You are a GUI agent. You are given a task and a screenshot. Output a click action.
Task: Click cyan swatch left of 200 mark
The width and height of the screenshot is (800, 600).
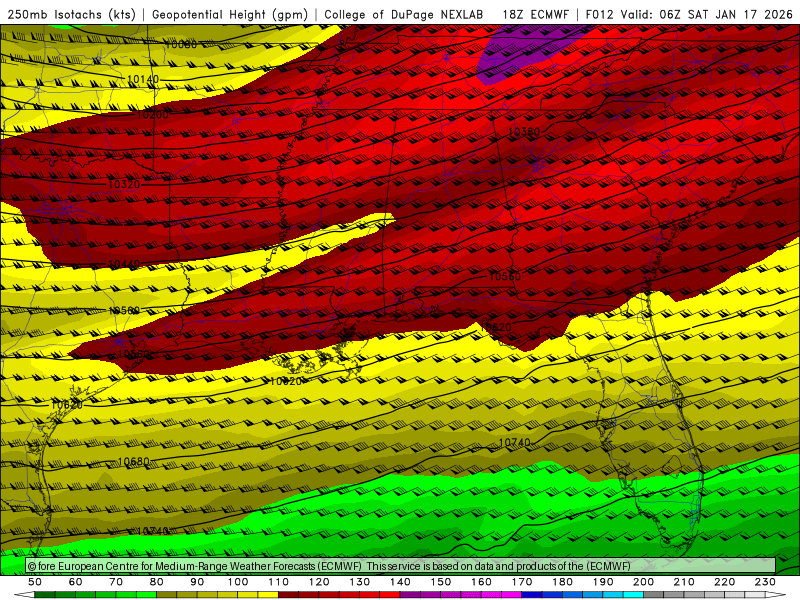point(633,595)
